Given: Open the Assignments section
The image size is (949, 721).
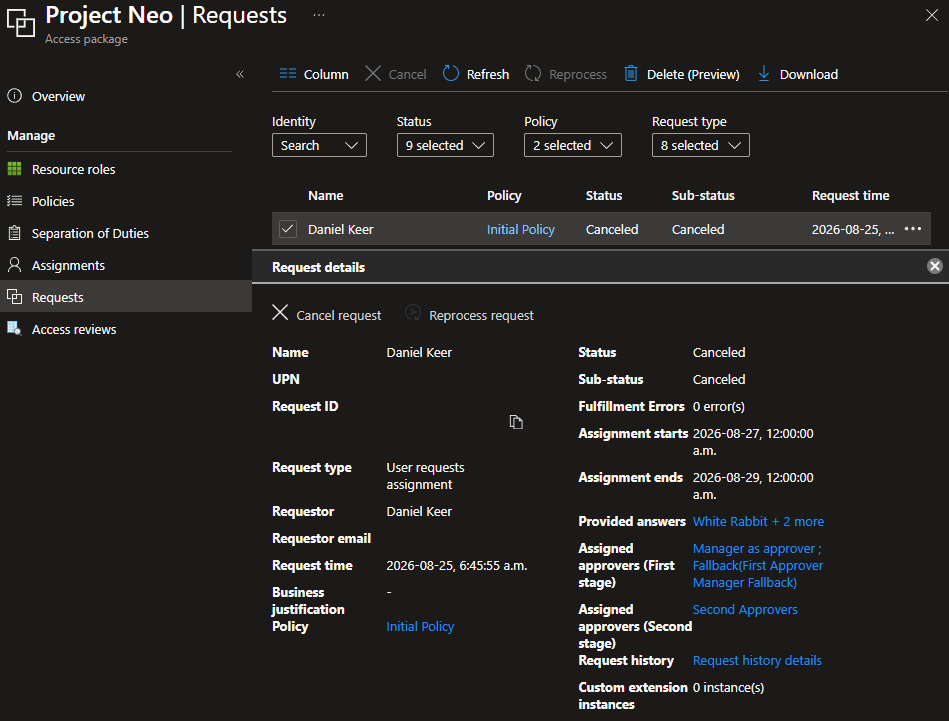Looking at the screenshot, I should 68,265.
